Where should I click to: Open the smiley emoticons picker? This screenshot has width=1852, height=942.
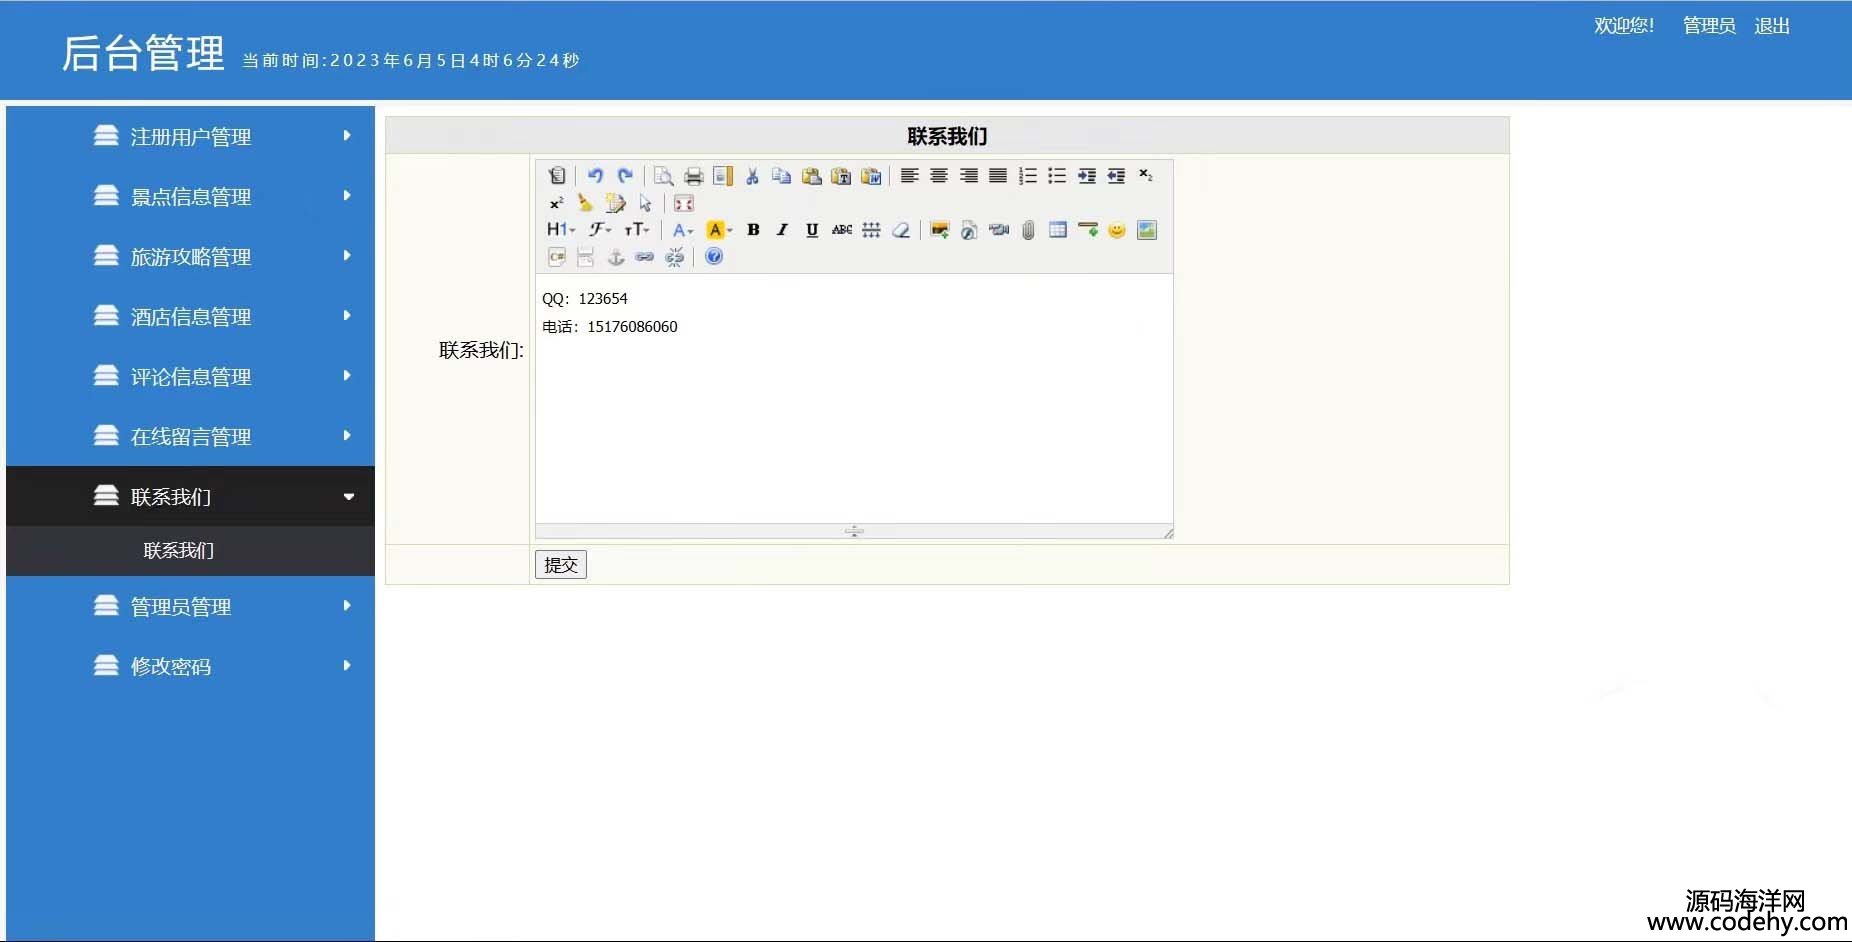click(x=1117, y=230)
